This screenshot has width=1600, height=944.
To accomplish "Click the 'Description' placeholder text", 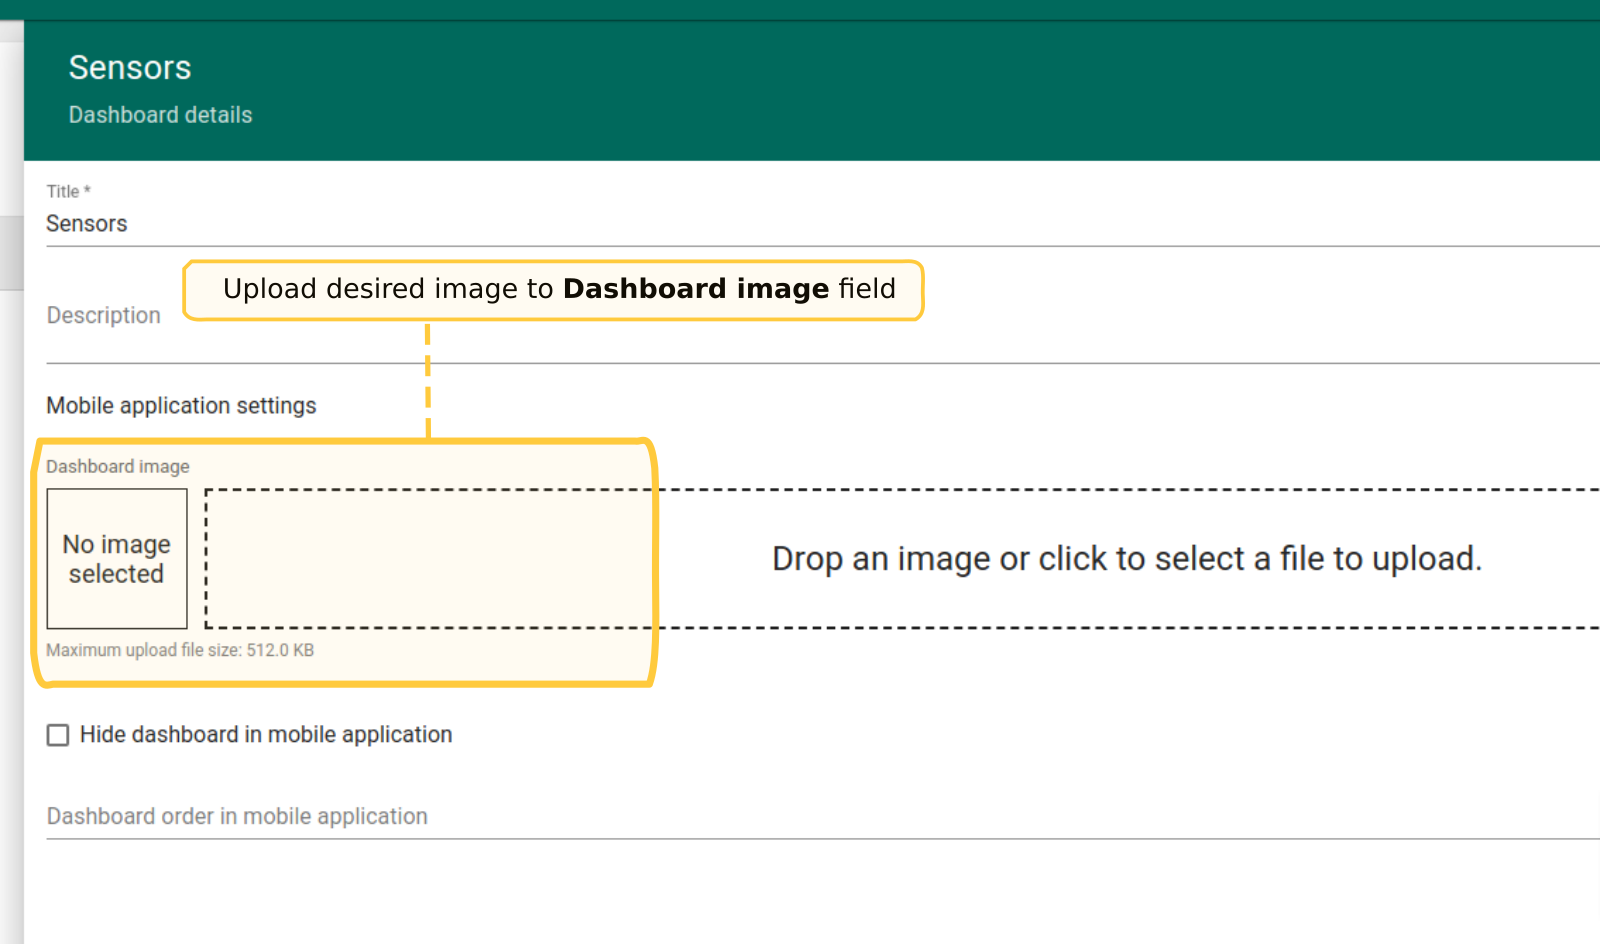I will 103,316.
